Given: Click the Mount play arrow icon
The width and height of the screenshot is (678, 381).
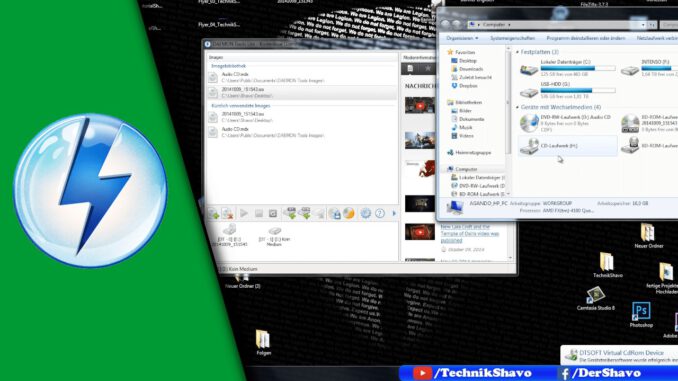Looking at the screenshot, I should pos(244,213).
